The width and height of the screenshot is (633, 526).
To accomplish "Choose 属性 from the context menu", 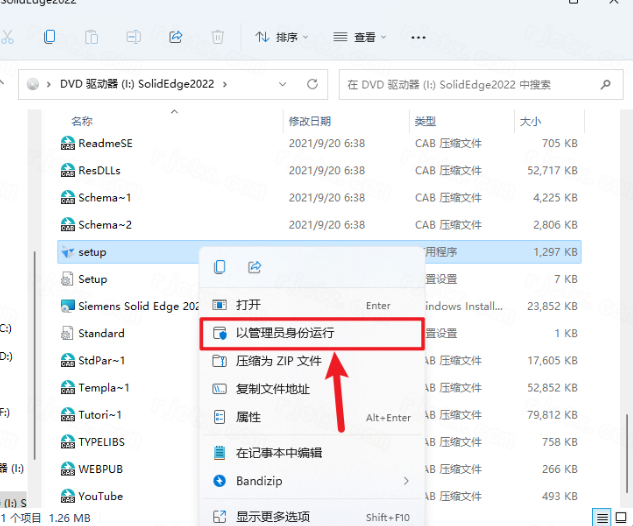I will 249,417.
